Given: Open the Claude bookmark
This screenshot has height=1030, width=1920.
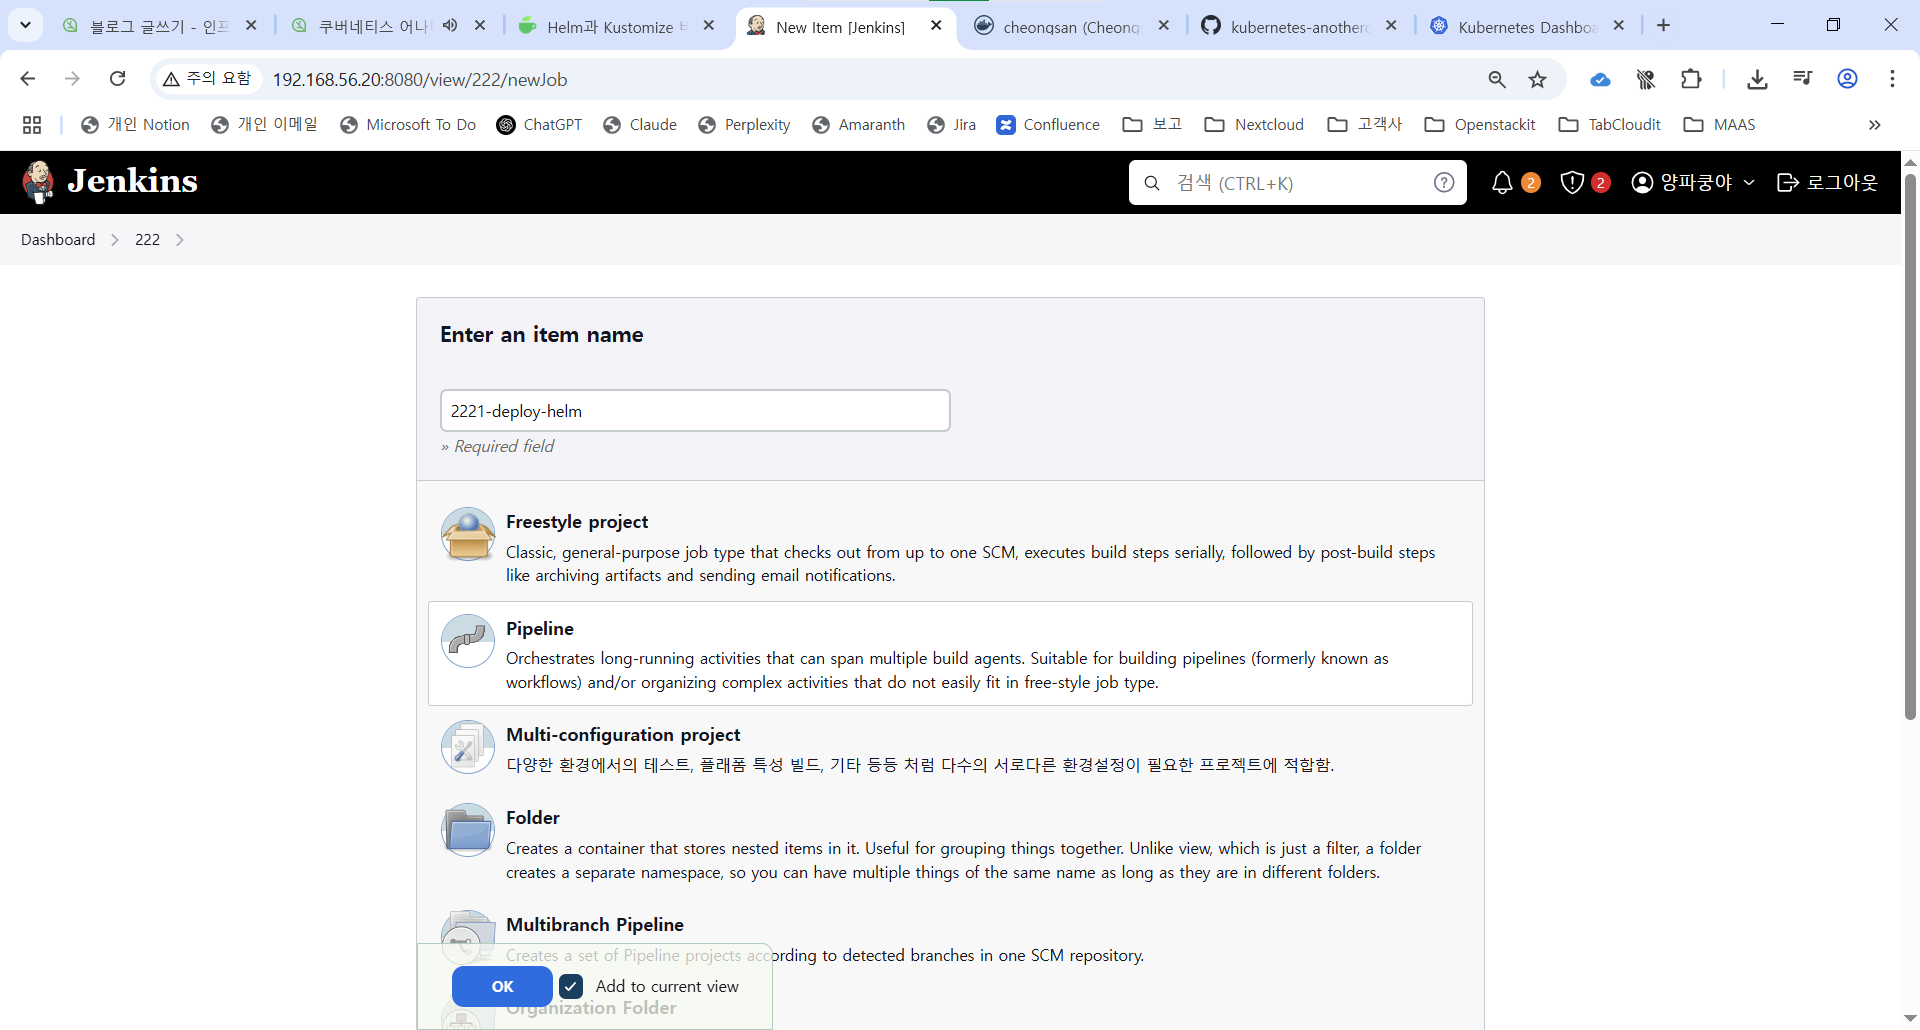Looking at the screenshot, I should (x=640, y=125).
